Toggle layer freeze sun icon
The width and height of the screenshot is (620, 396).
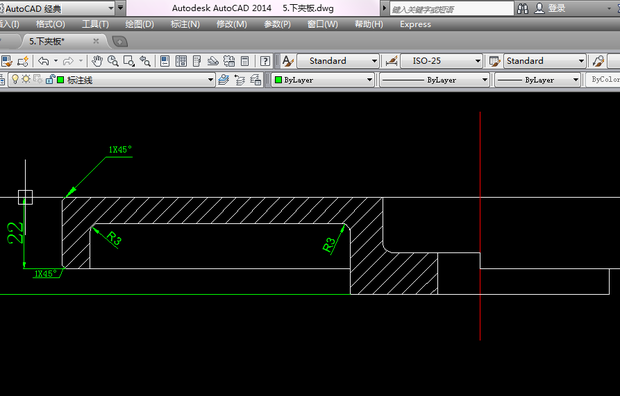[26, 80]
